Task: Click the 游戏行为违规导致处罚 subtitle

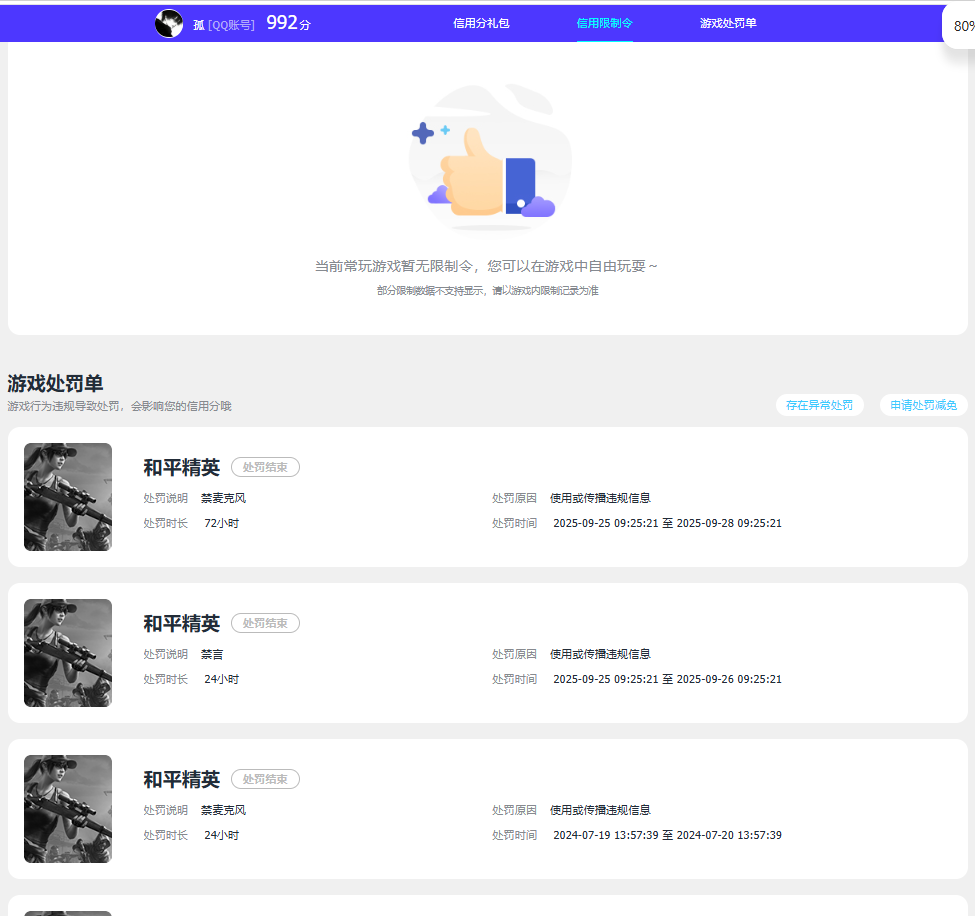Action: (119, 407)
